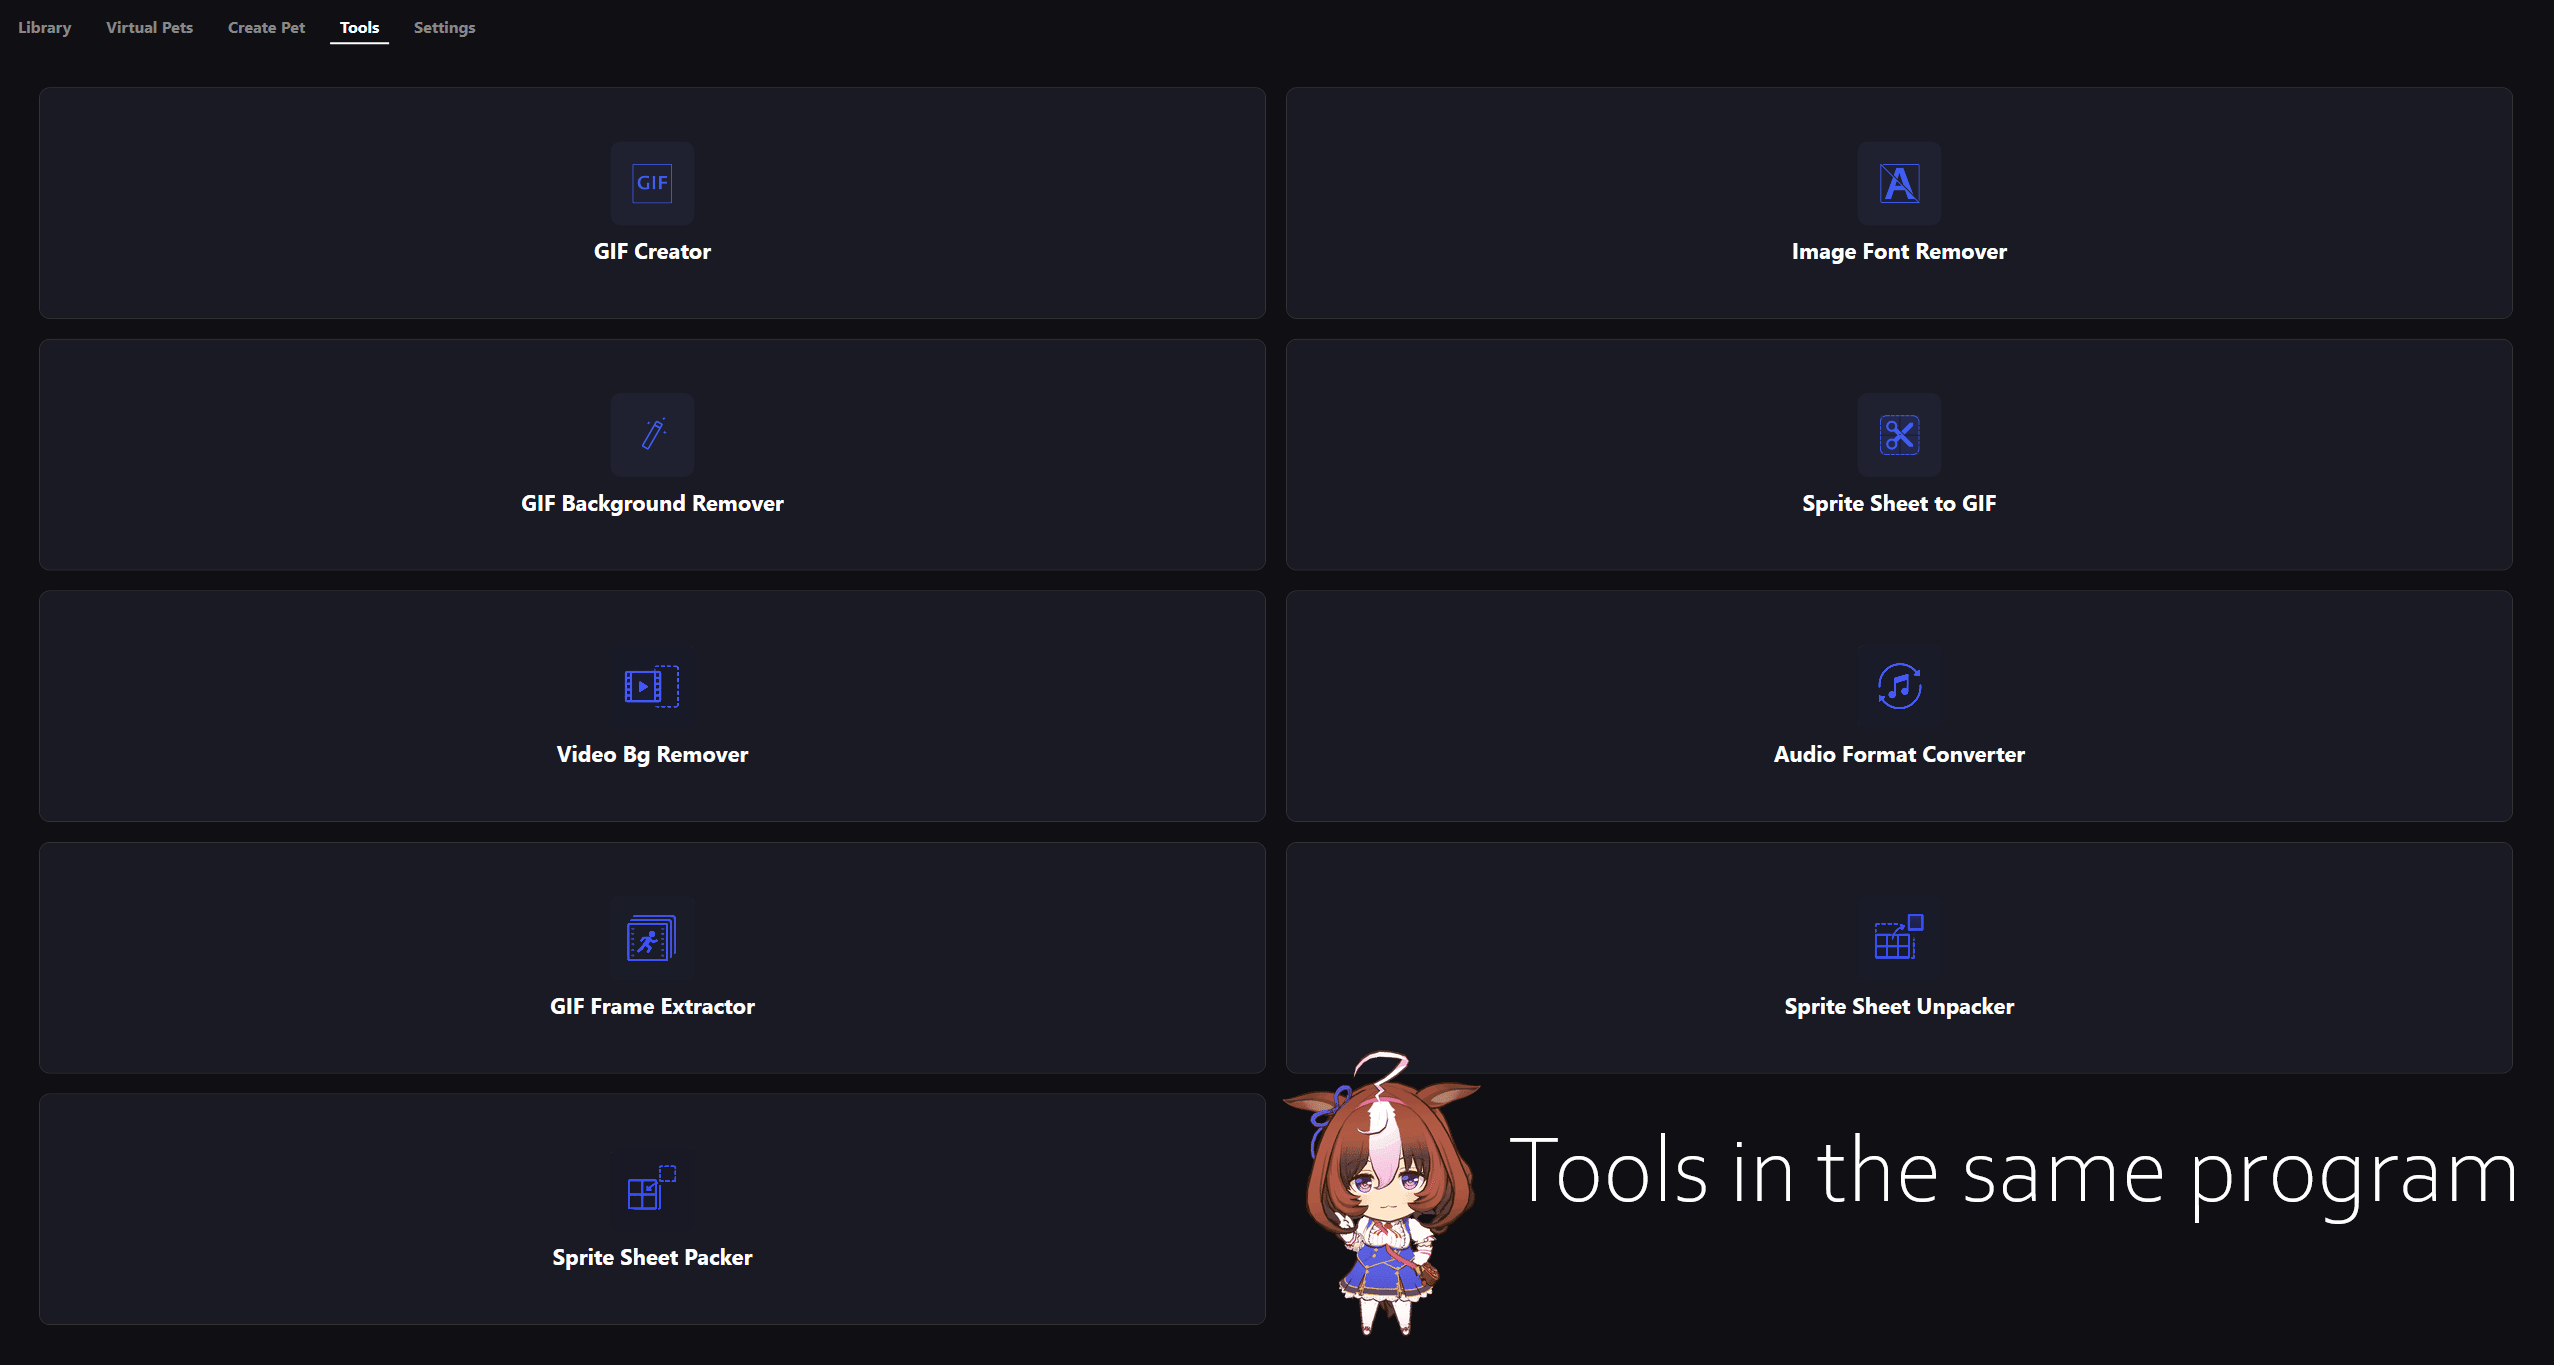This screenshot has height=1365, width=2554.
Task: Click the Video Bg Remover film icon
Action: [x=652, y=686]
